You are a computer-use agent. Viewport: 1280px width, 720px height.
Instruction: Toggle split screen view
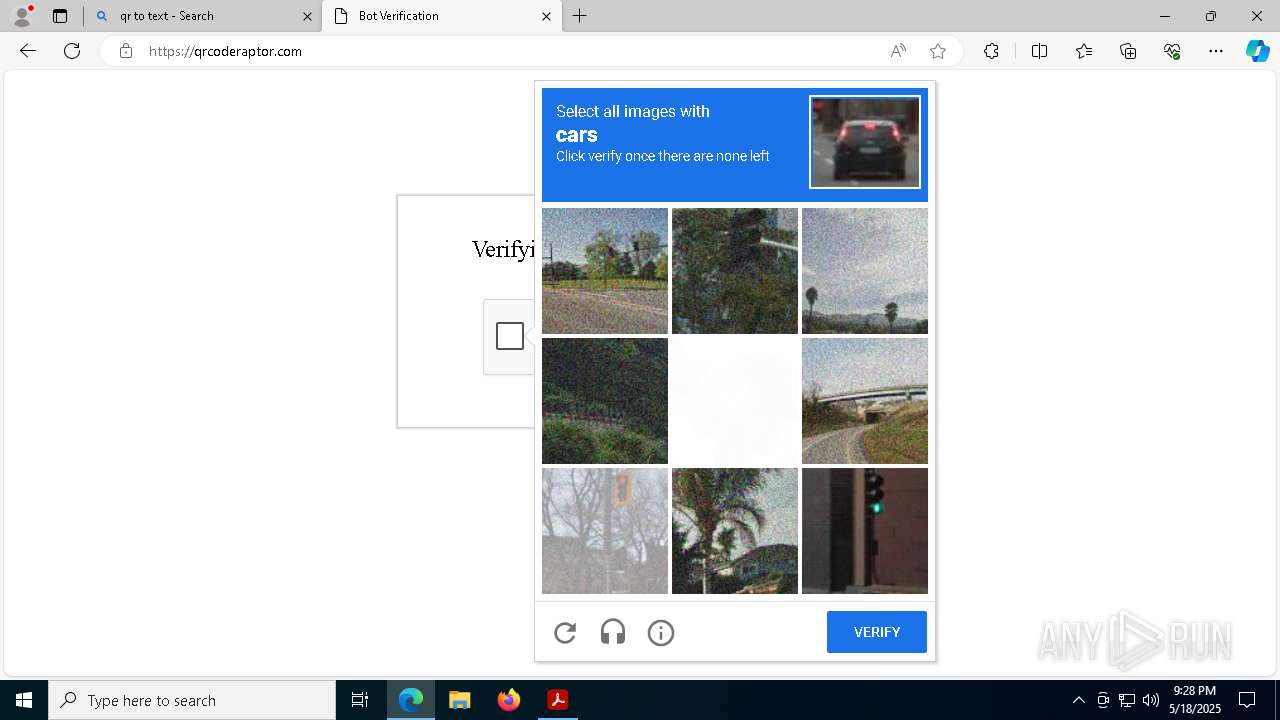[1039, 51]
